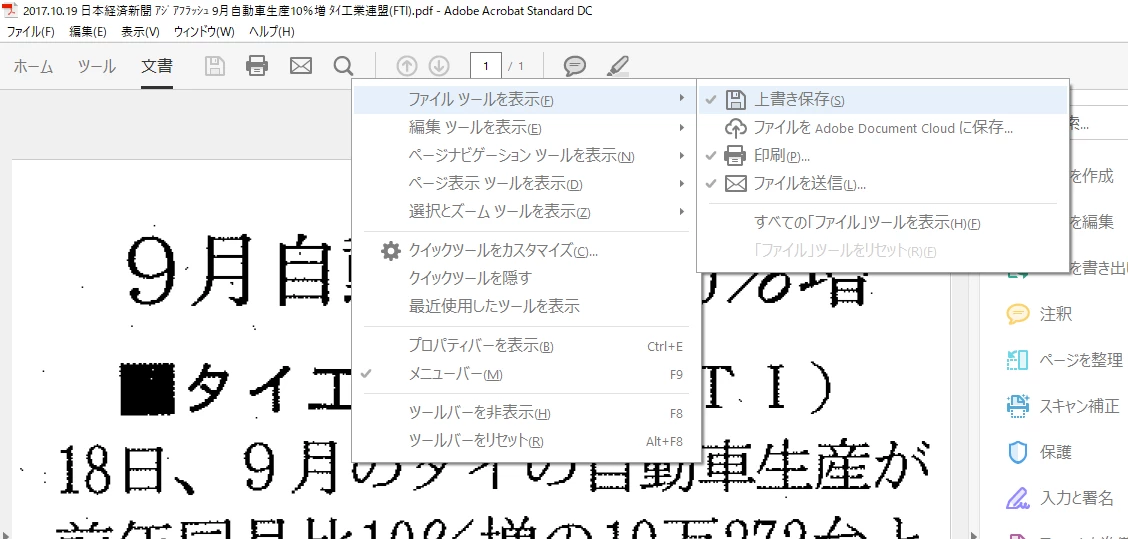The image size is (1128, 539).
Task: Open the ウィンドウ(W) menu
Action: 204,32
